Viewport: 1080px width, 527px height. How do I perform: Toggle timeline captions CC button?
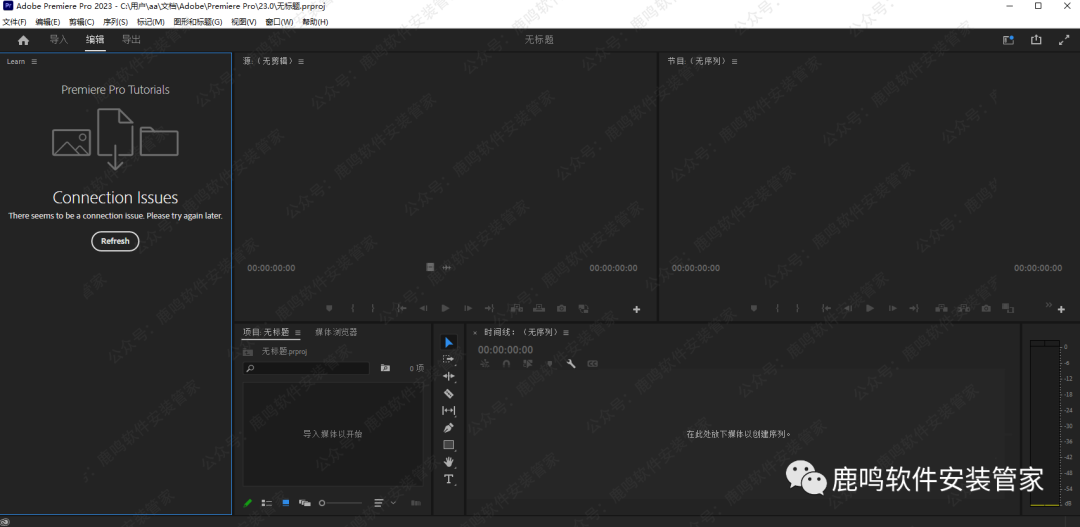tap(592, 364)
